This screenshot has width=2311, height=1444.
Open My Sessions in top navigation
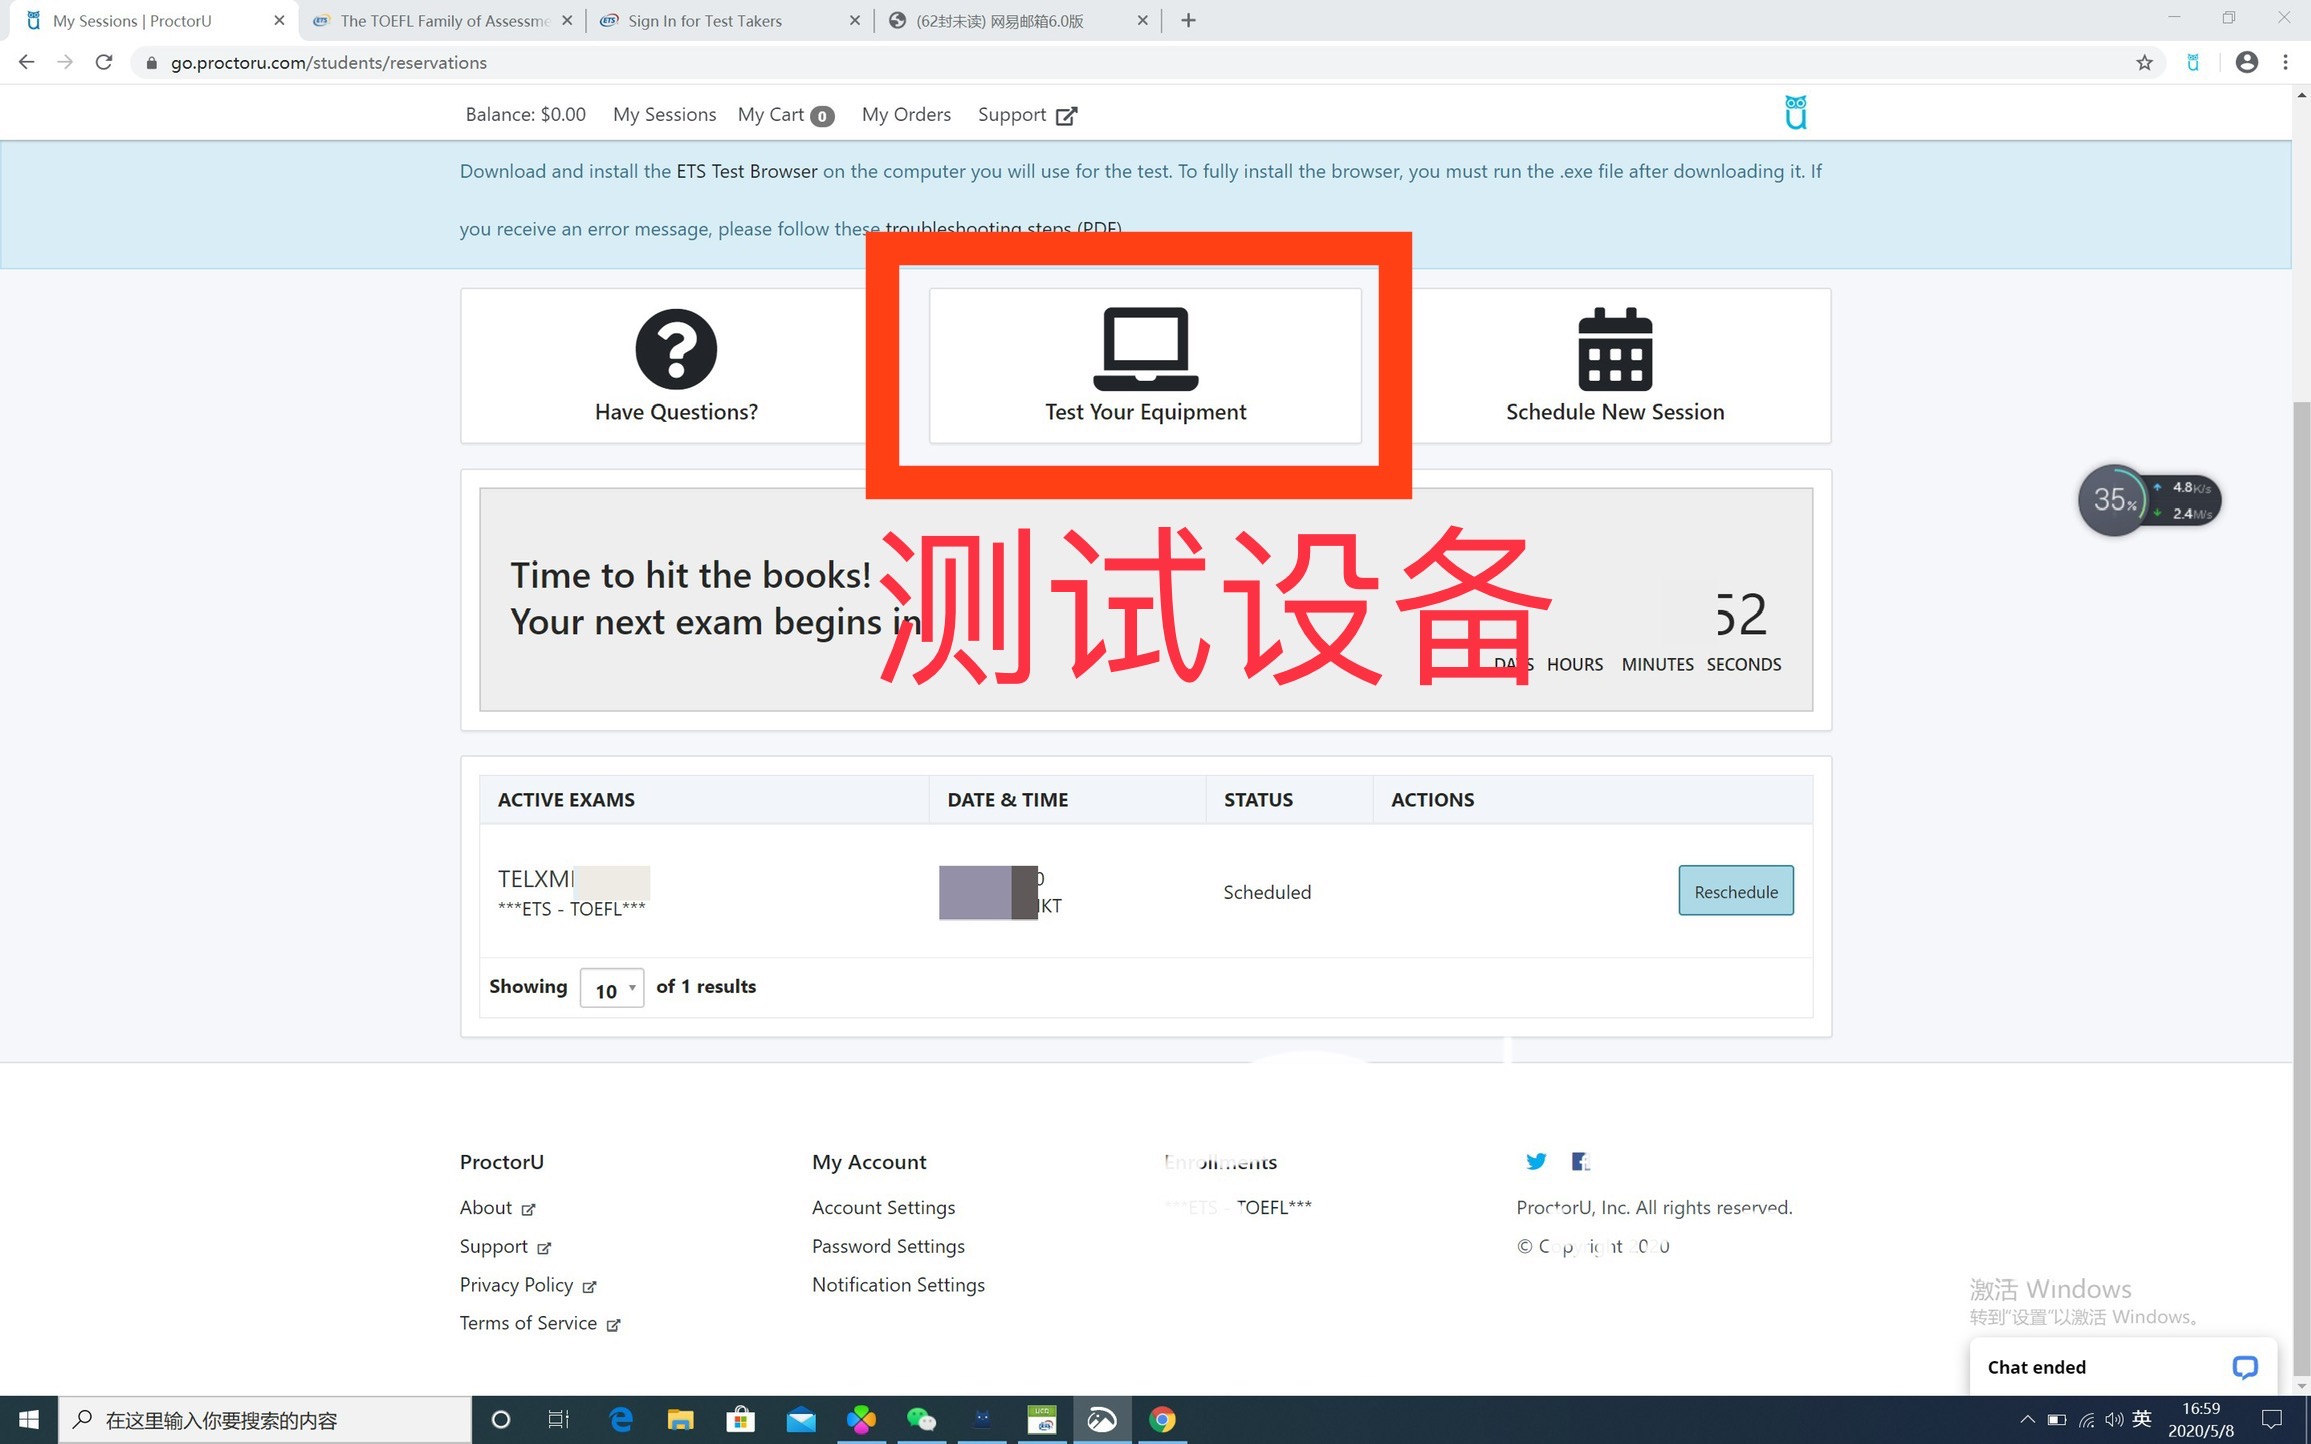pyautogui.click(x=664, y=115)
